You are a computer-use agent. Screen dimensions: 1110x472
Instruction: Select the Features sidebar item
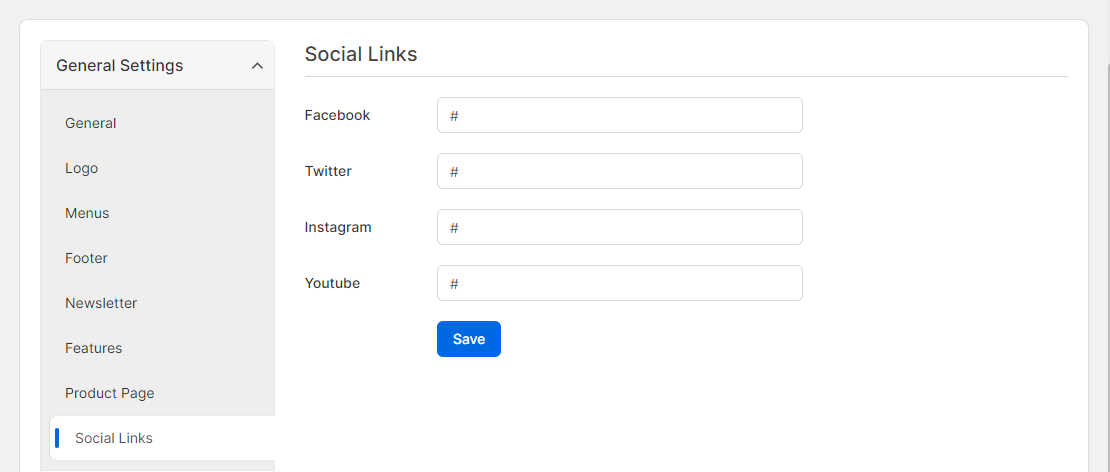click(x=93, y=348)
